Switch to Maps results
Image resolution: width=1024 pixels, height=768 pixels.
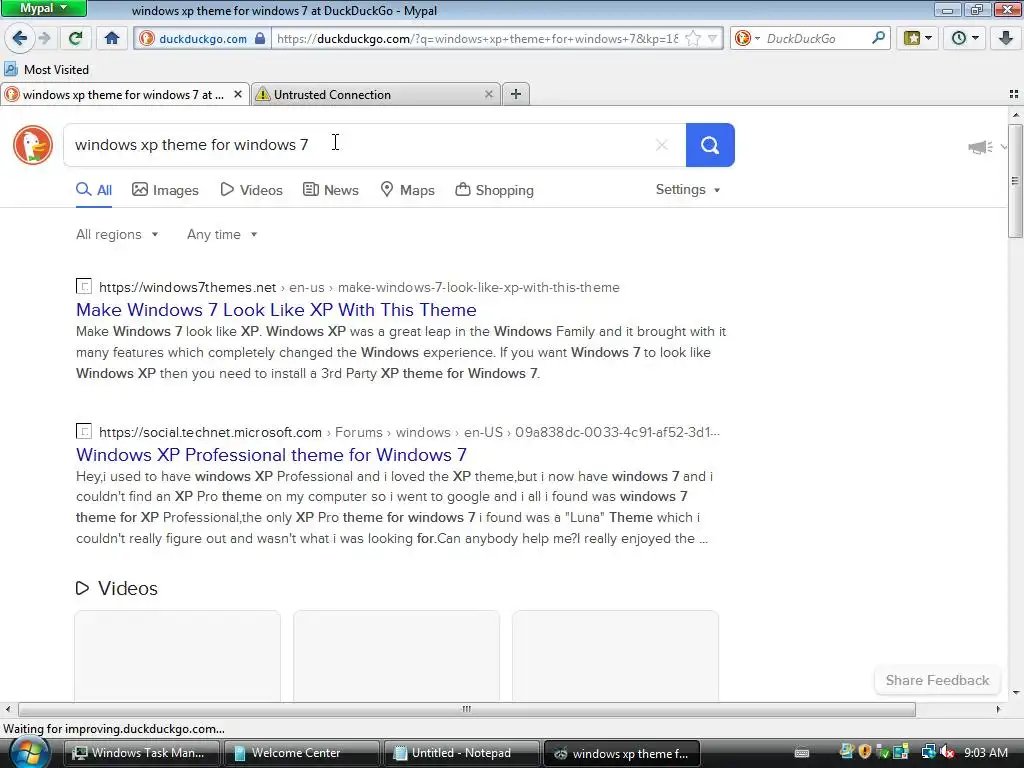click(x=408, y=190)
